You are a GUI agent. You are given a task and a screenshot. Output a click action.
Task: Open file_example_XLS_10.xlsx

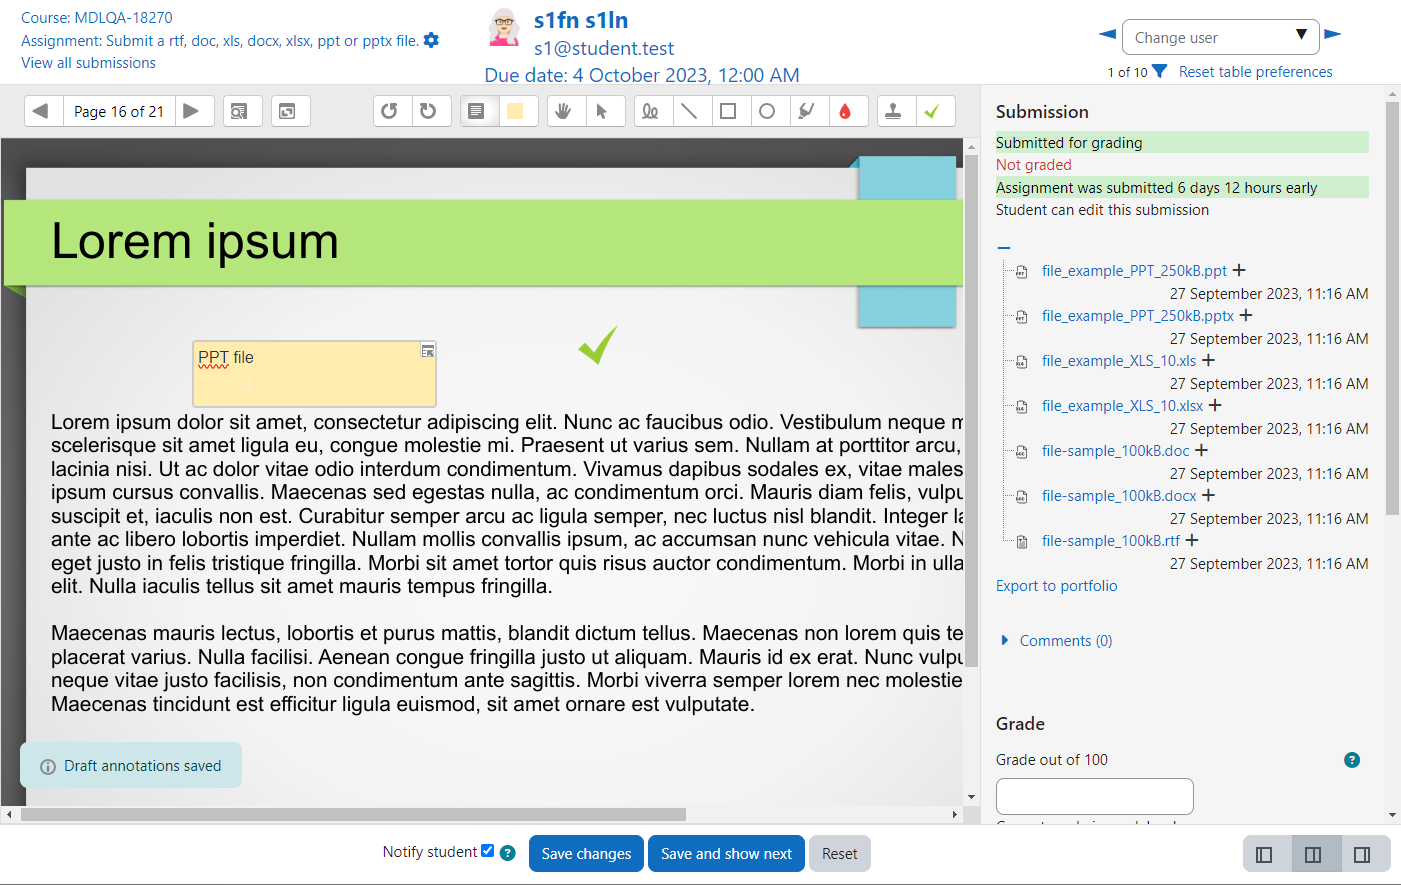1122,406
